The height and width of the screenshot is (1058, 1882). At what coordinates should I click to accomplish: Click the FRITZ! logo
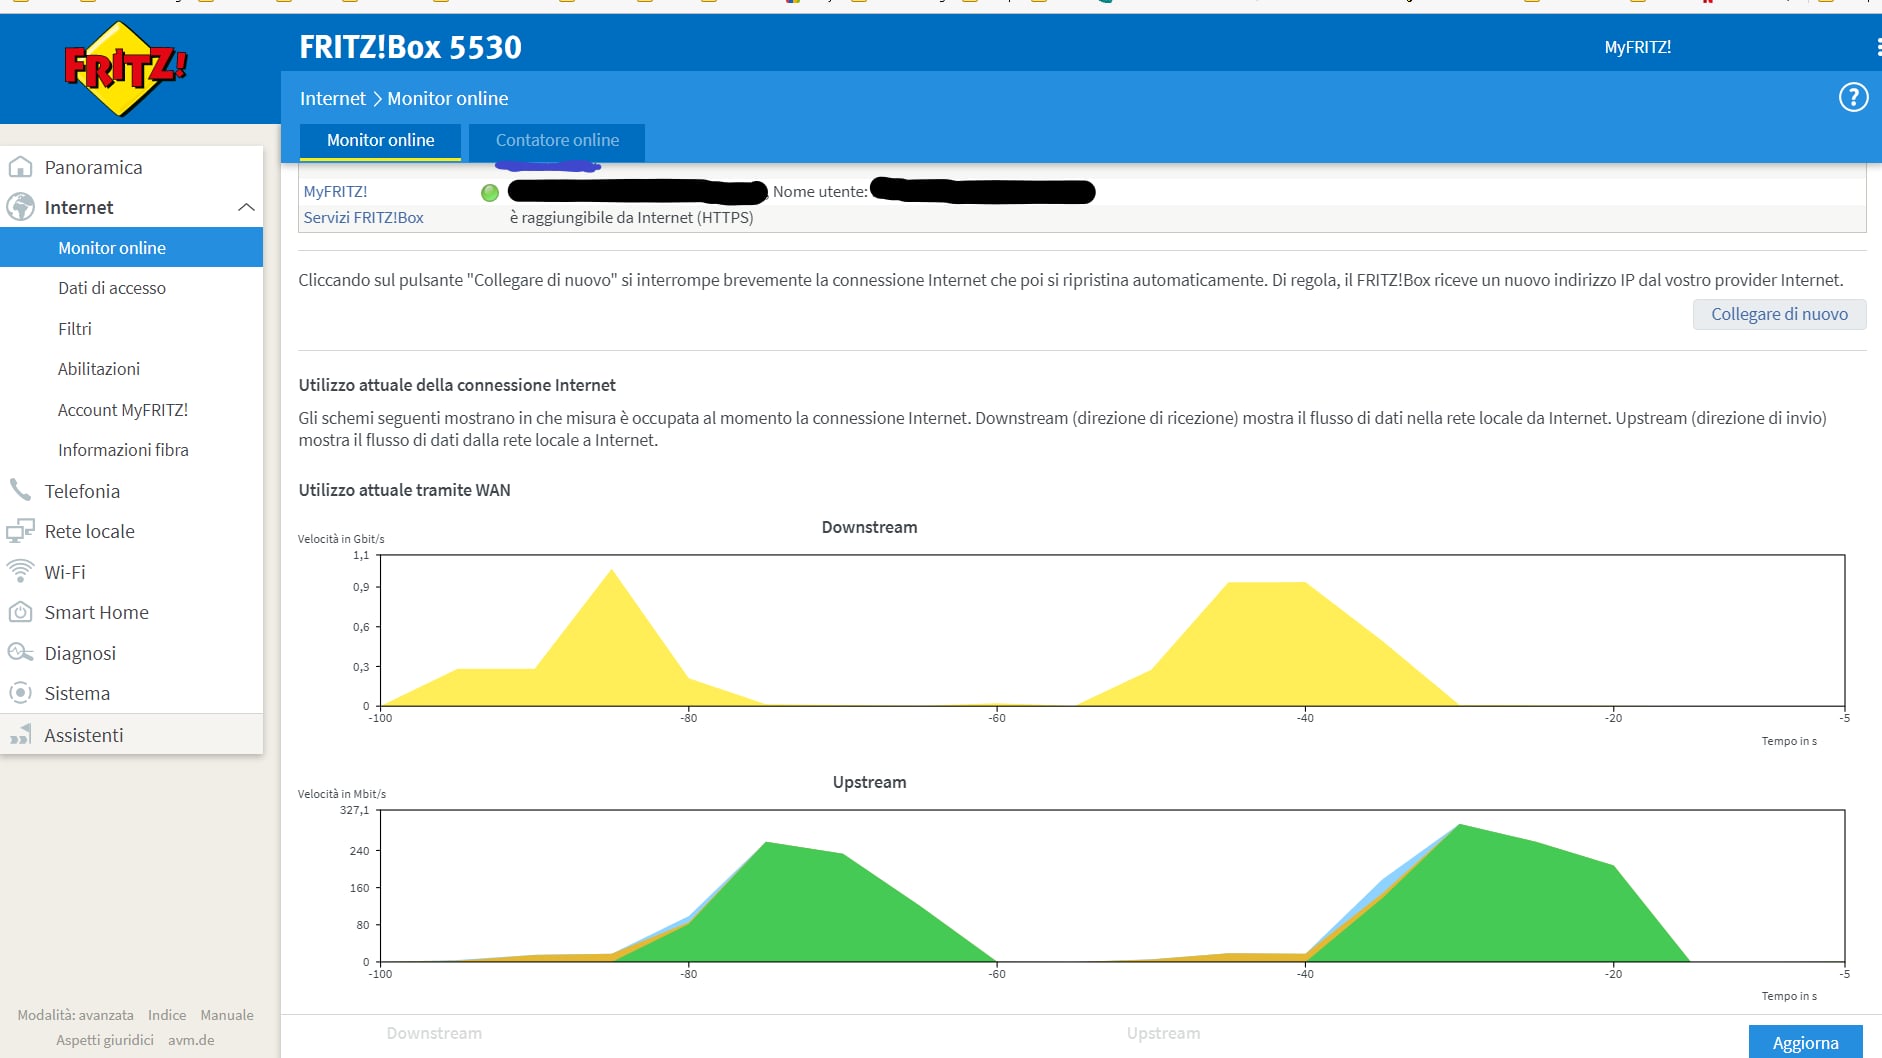(125, 68)
